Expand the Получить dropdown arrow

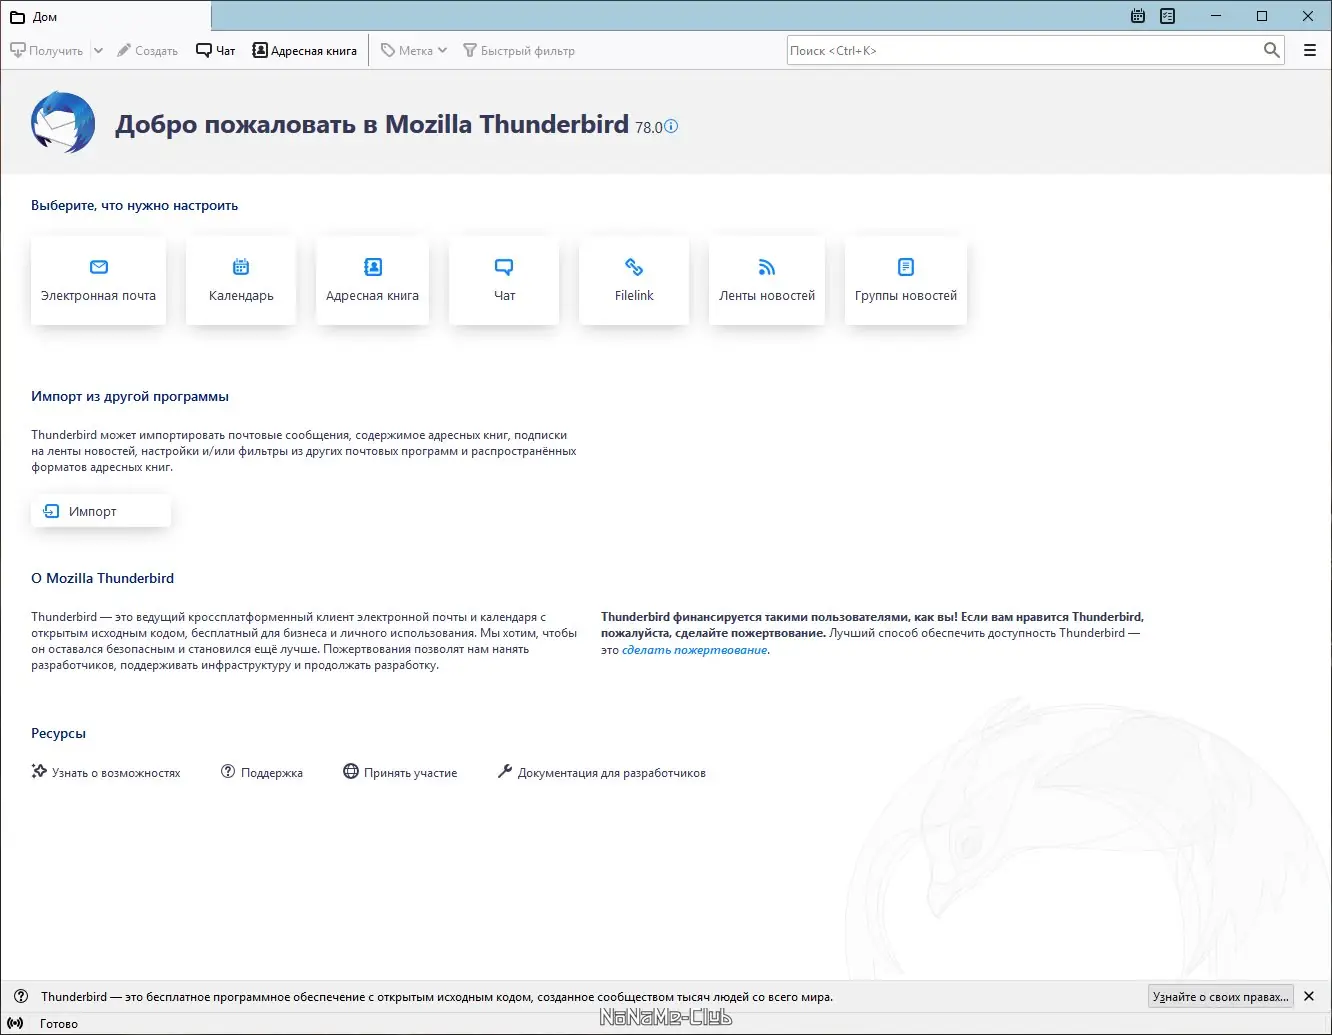[x=97, y=49]
